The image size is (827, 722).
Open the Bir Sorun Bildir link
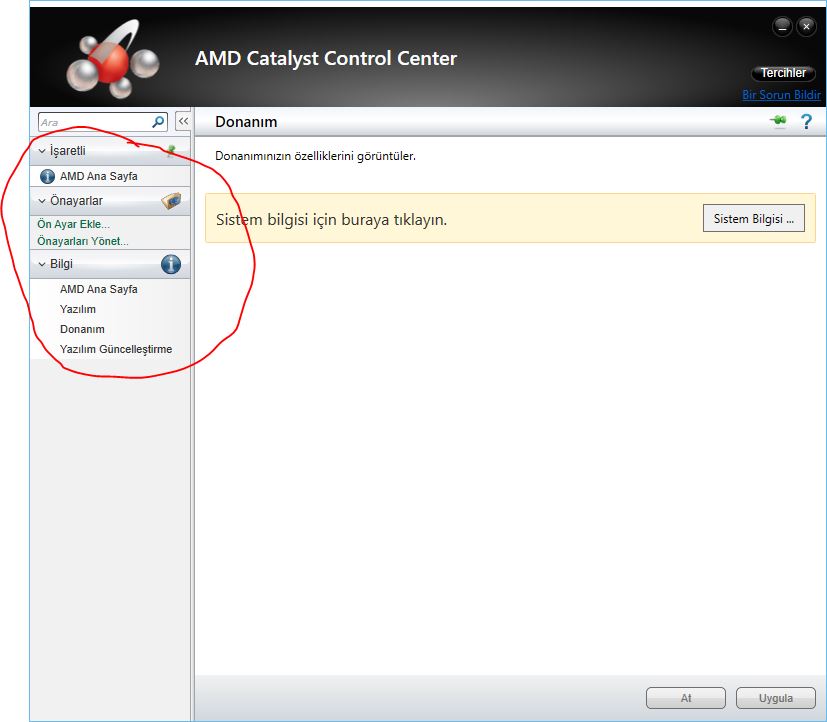pos(781,95)
